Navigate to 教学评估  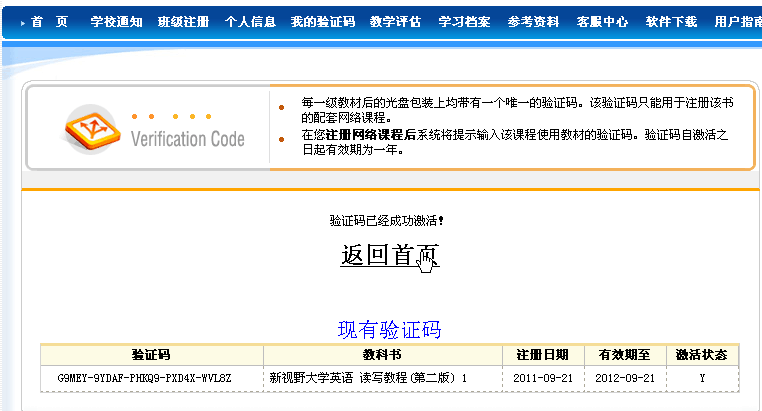pos(395,21)
